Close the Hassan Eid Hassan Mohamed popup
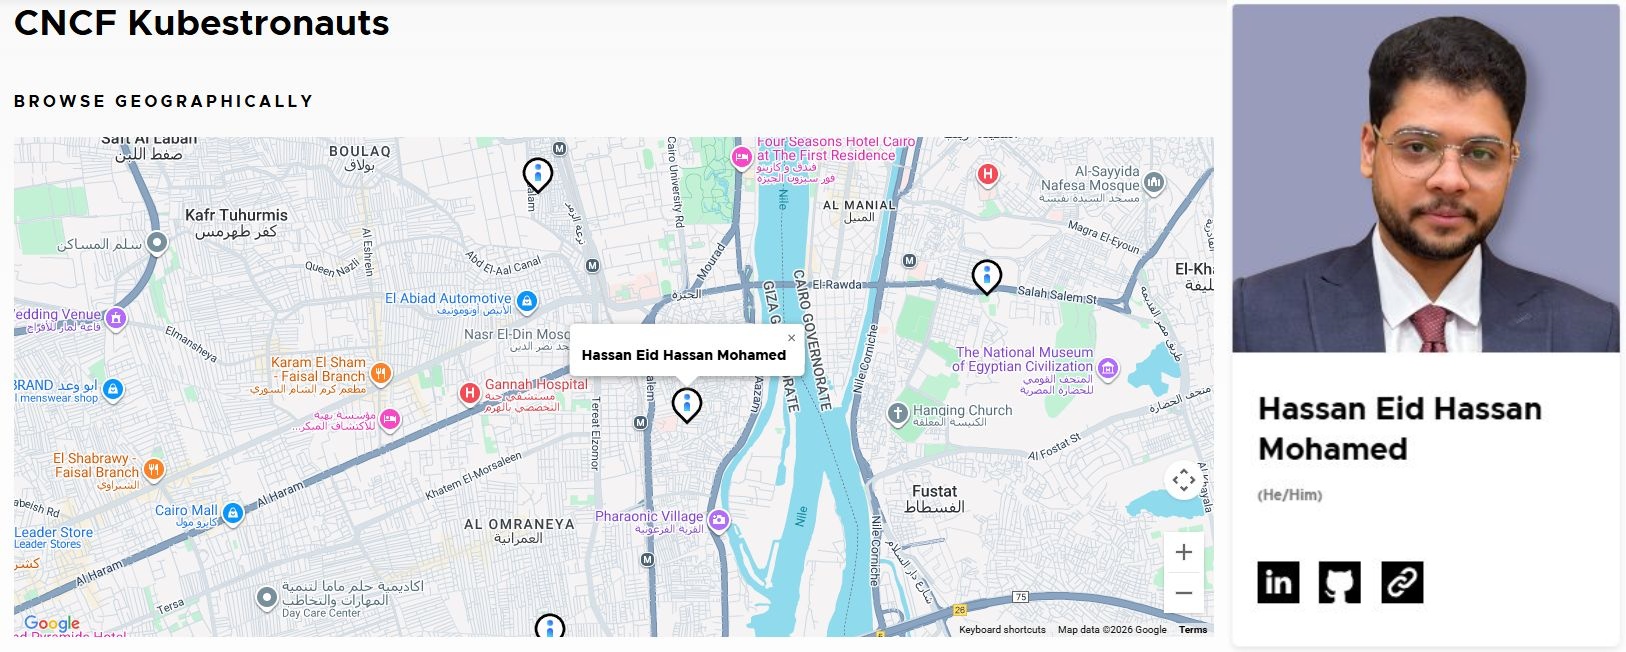 click(791, 338)
